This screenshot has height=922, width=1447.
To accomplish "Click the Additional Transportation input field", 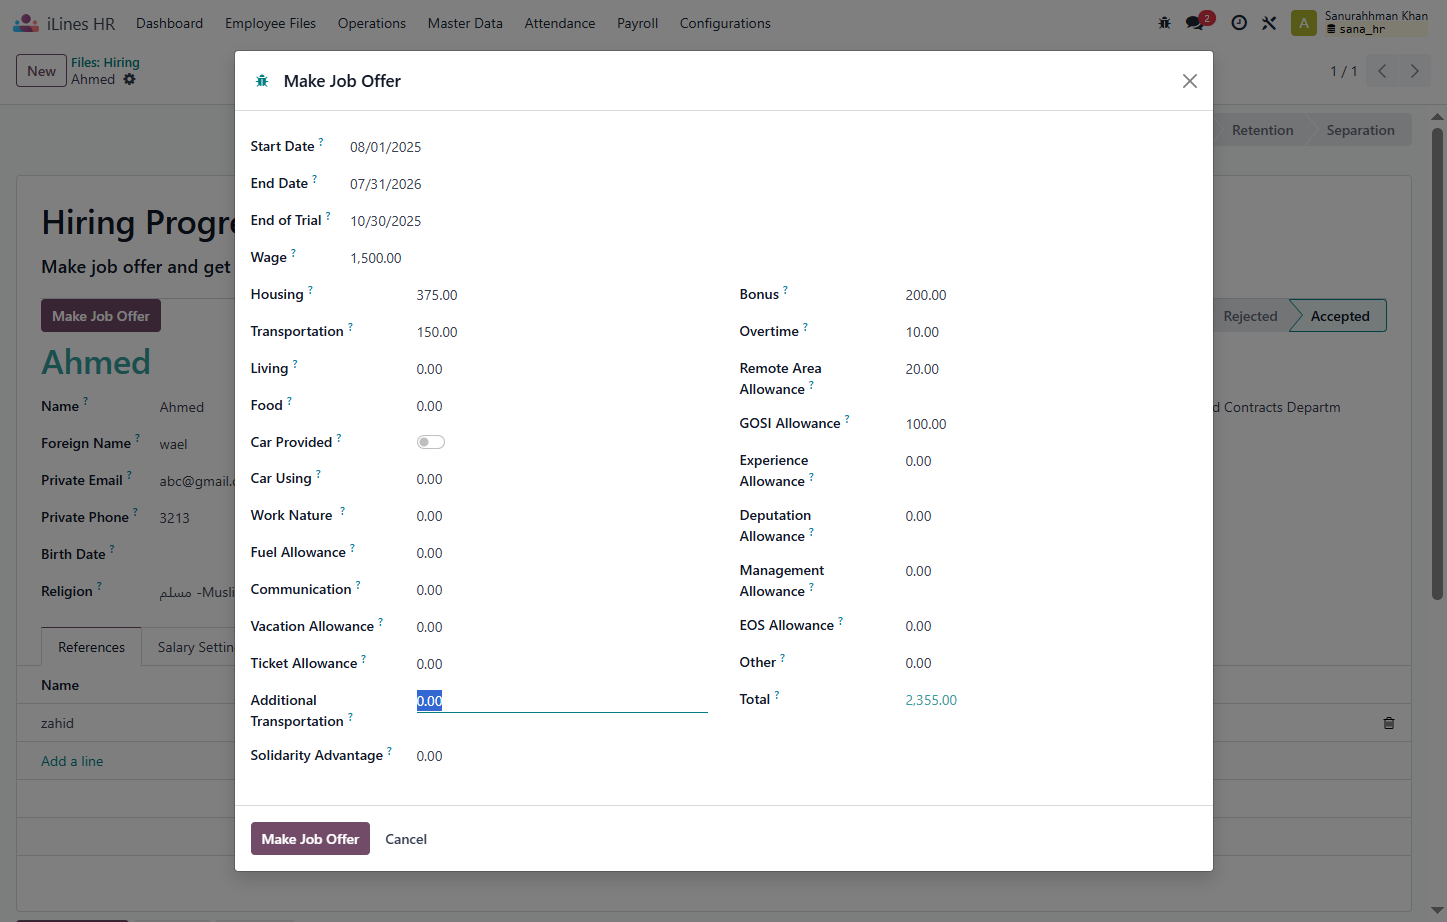I will 562,701.
